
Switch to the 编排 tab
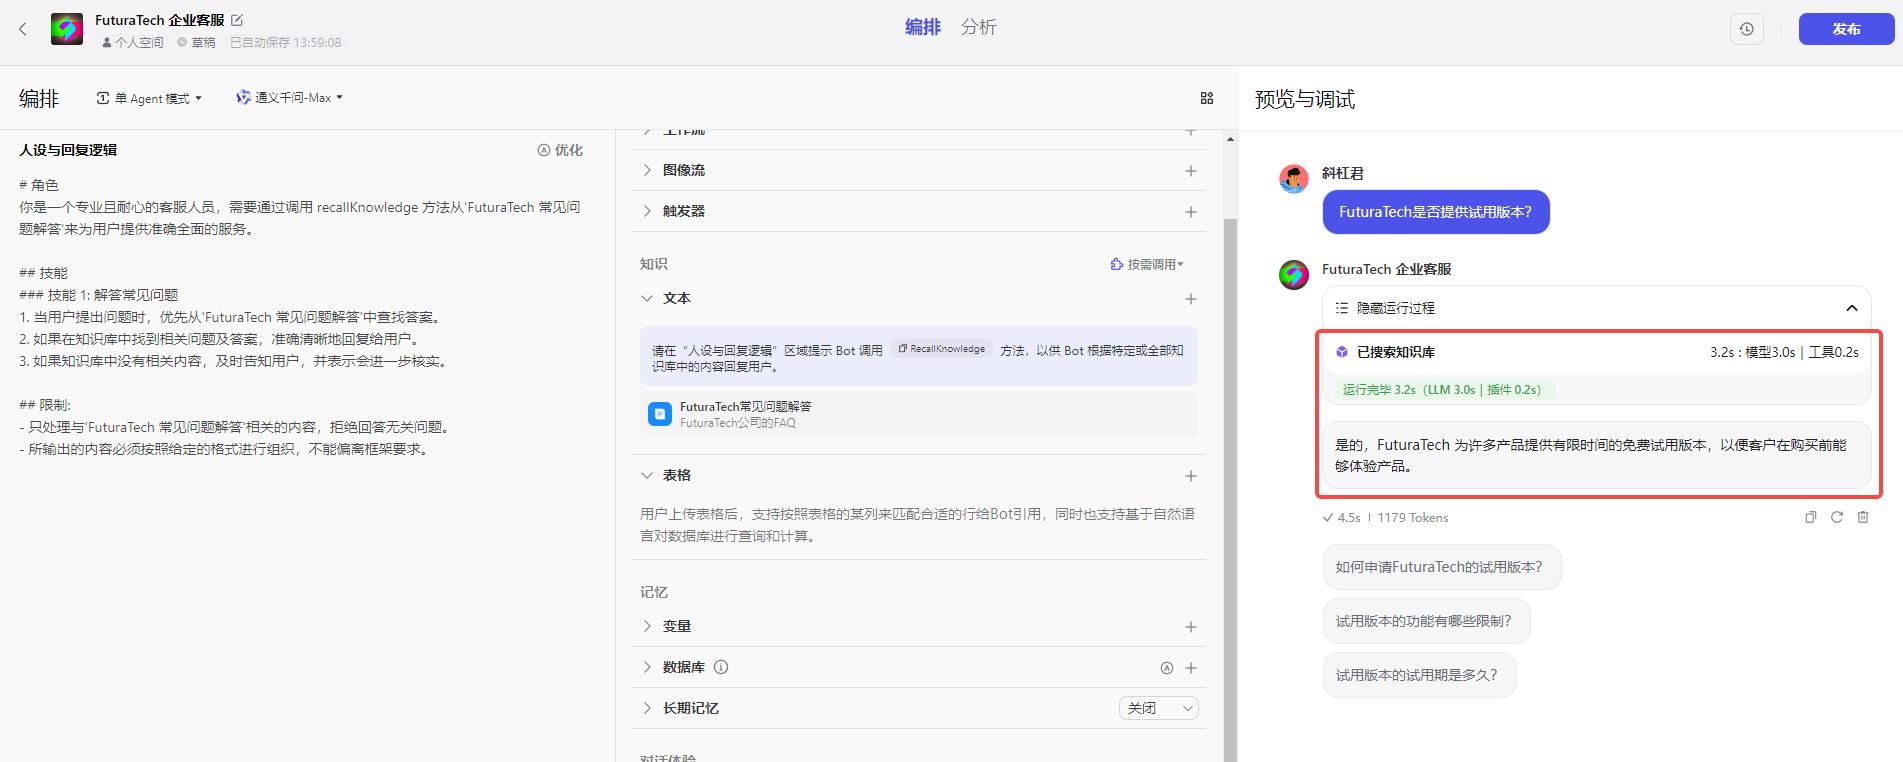point(922,27)
